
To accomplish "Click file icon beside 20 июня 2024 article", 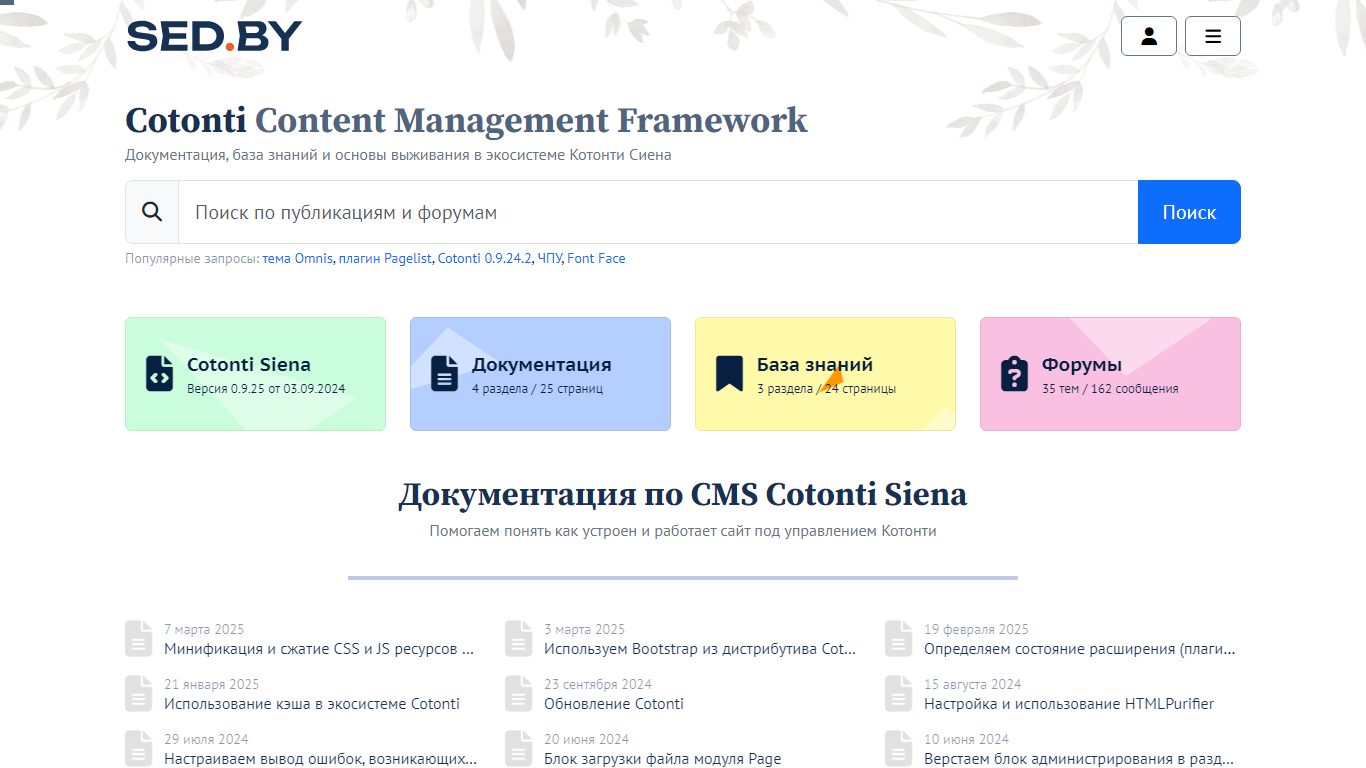I will pyautogui.click(x=519, y=749).
